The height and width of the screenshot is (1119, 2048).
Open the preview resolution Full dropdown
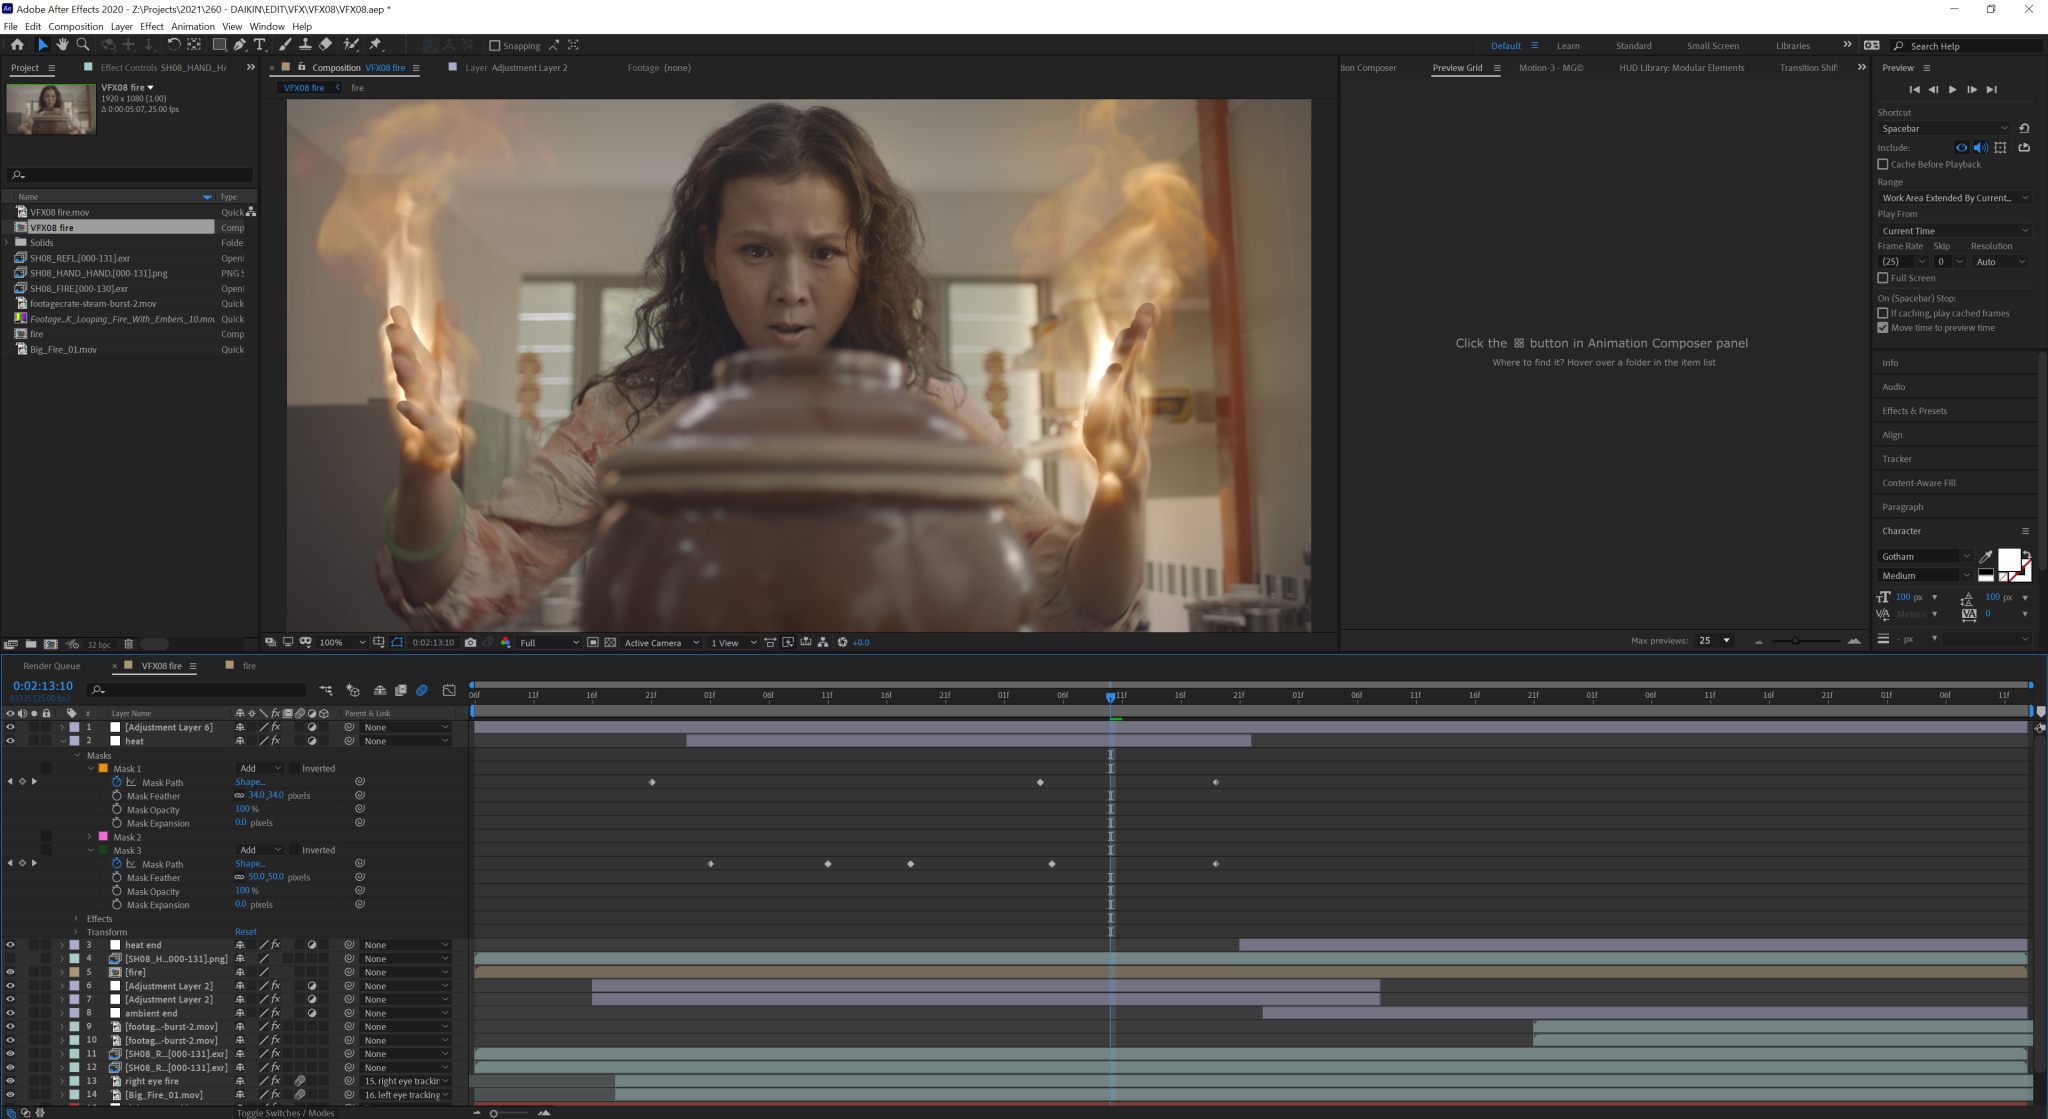click(x=549, y=643)
